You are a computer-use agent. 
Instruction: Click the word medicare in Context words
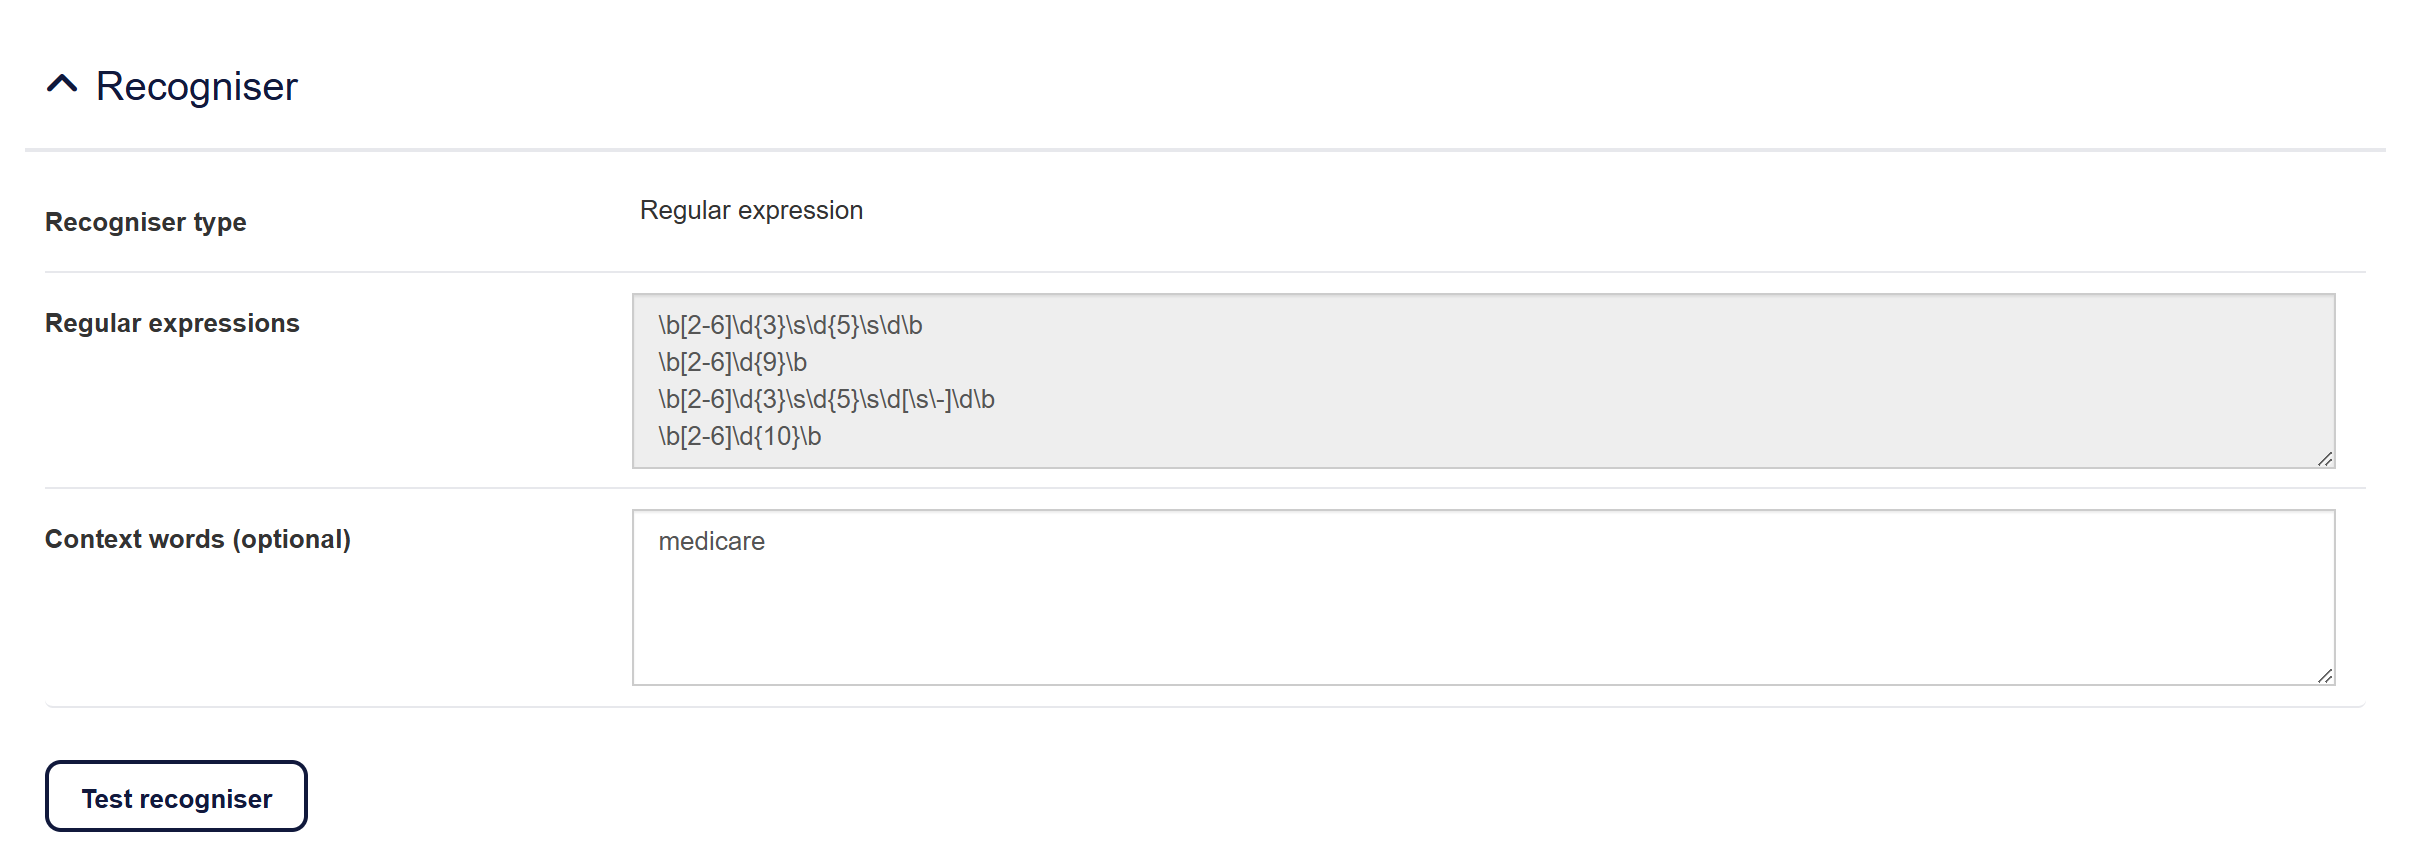tap(711, 542)
